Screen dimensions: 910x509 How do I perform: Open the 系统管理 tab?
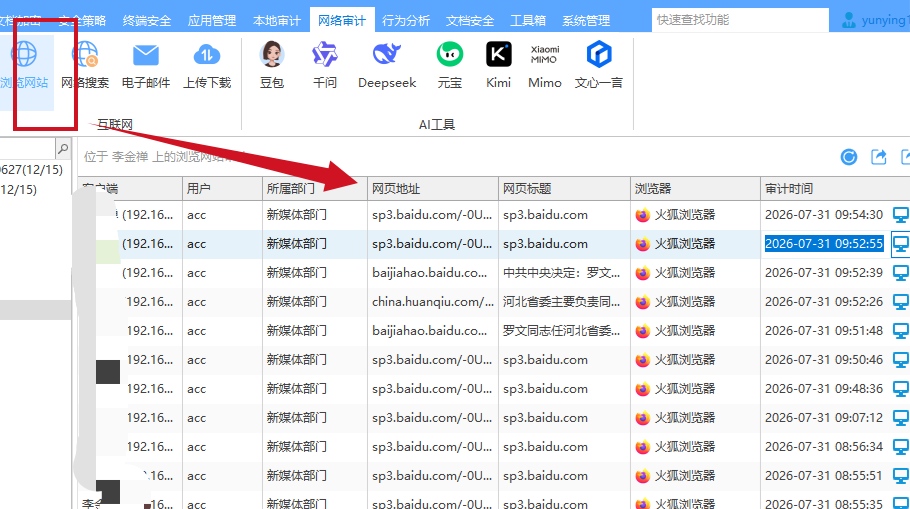pyautogui.click(x=586, y=21)
